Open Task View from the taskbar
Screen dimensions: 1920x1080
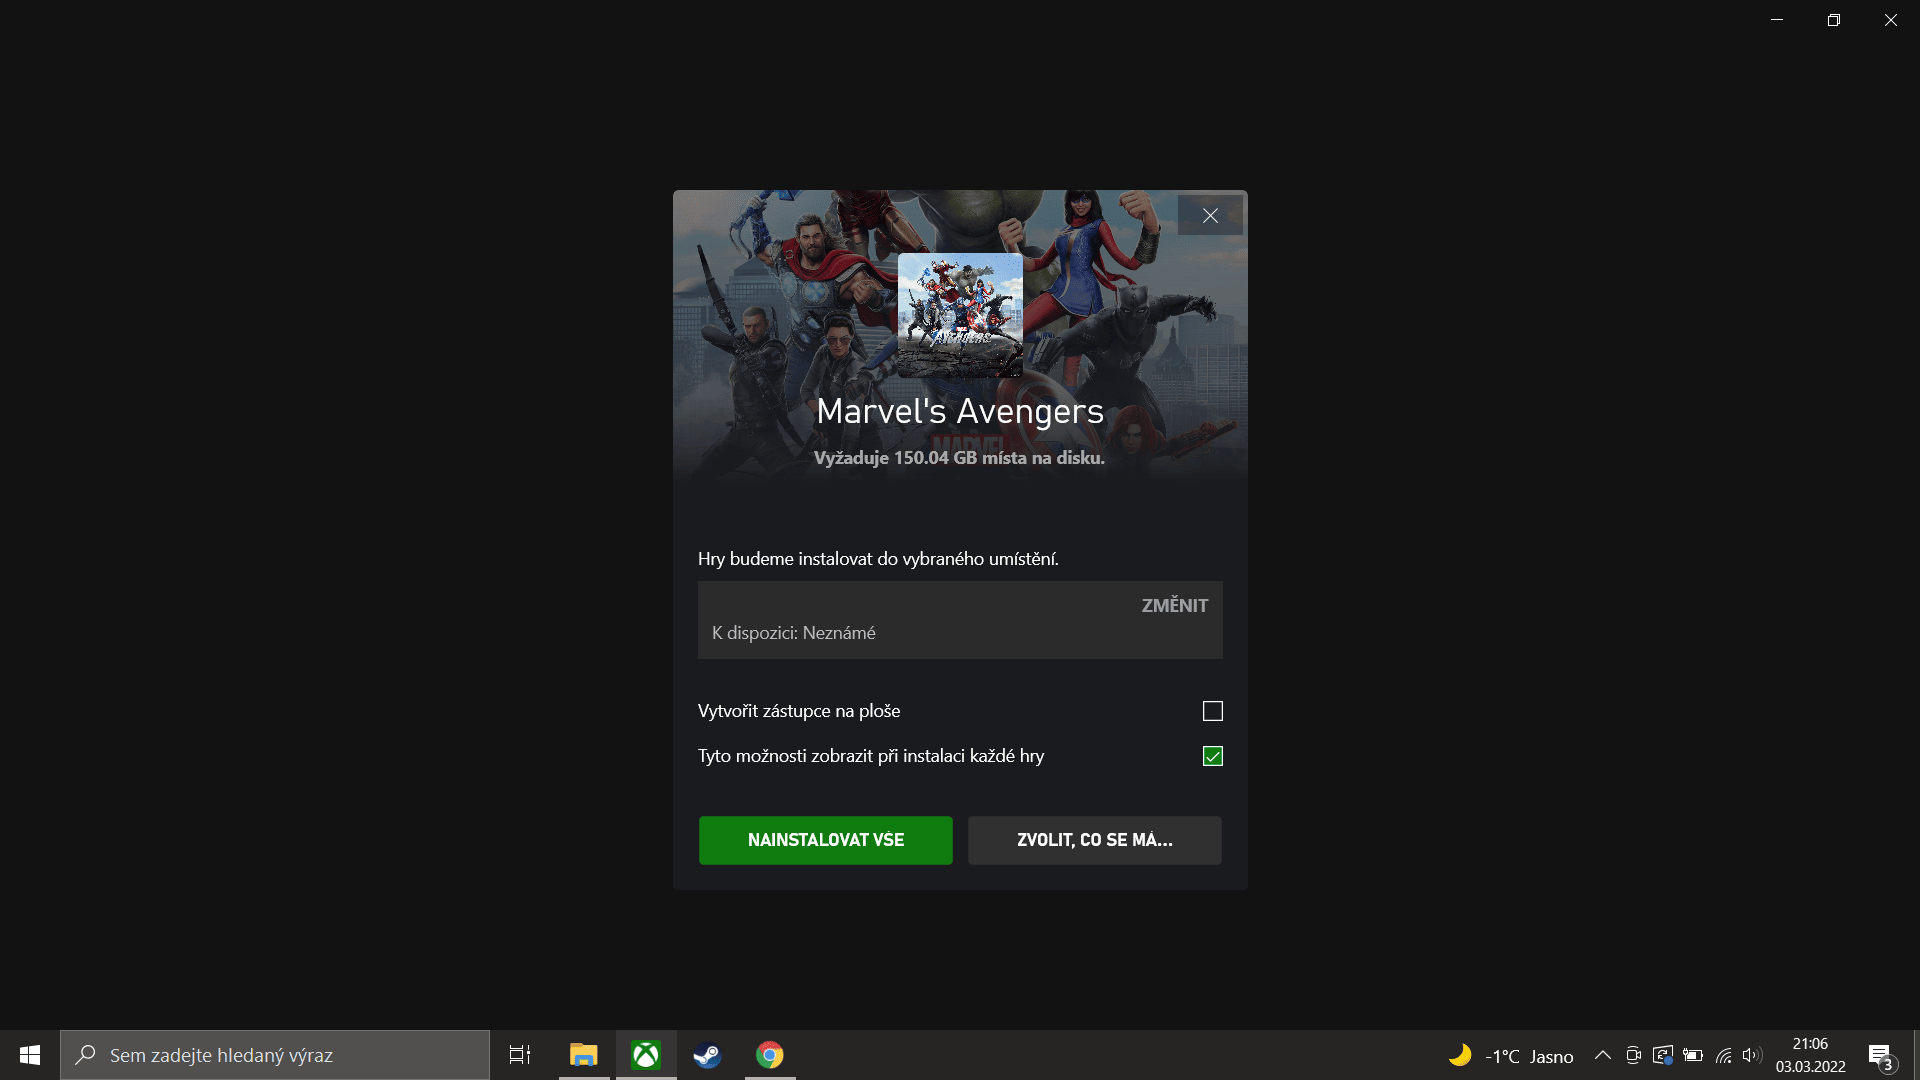[520, 1055]
